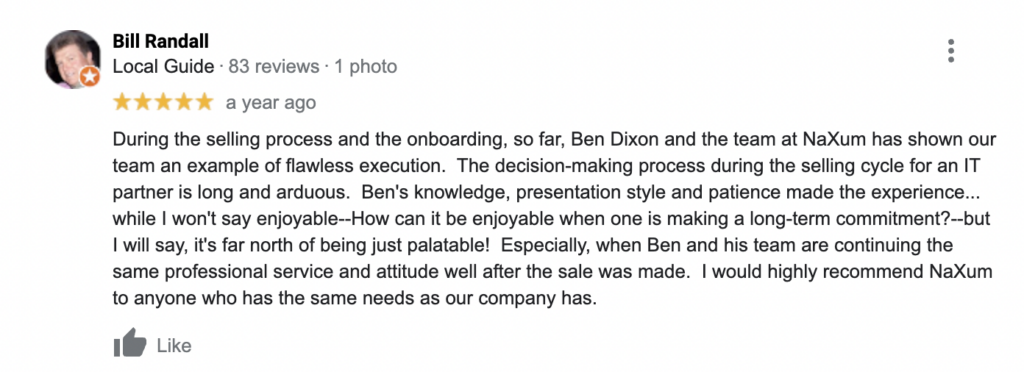The height and width of the screenshot is (372, 1024).
Task: Click the "a year ago" timestamp
Action: pos(271,103)
